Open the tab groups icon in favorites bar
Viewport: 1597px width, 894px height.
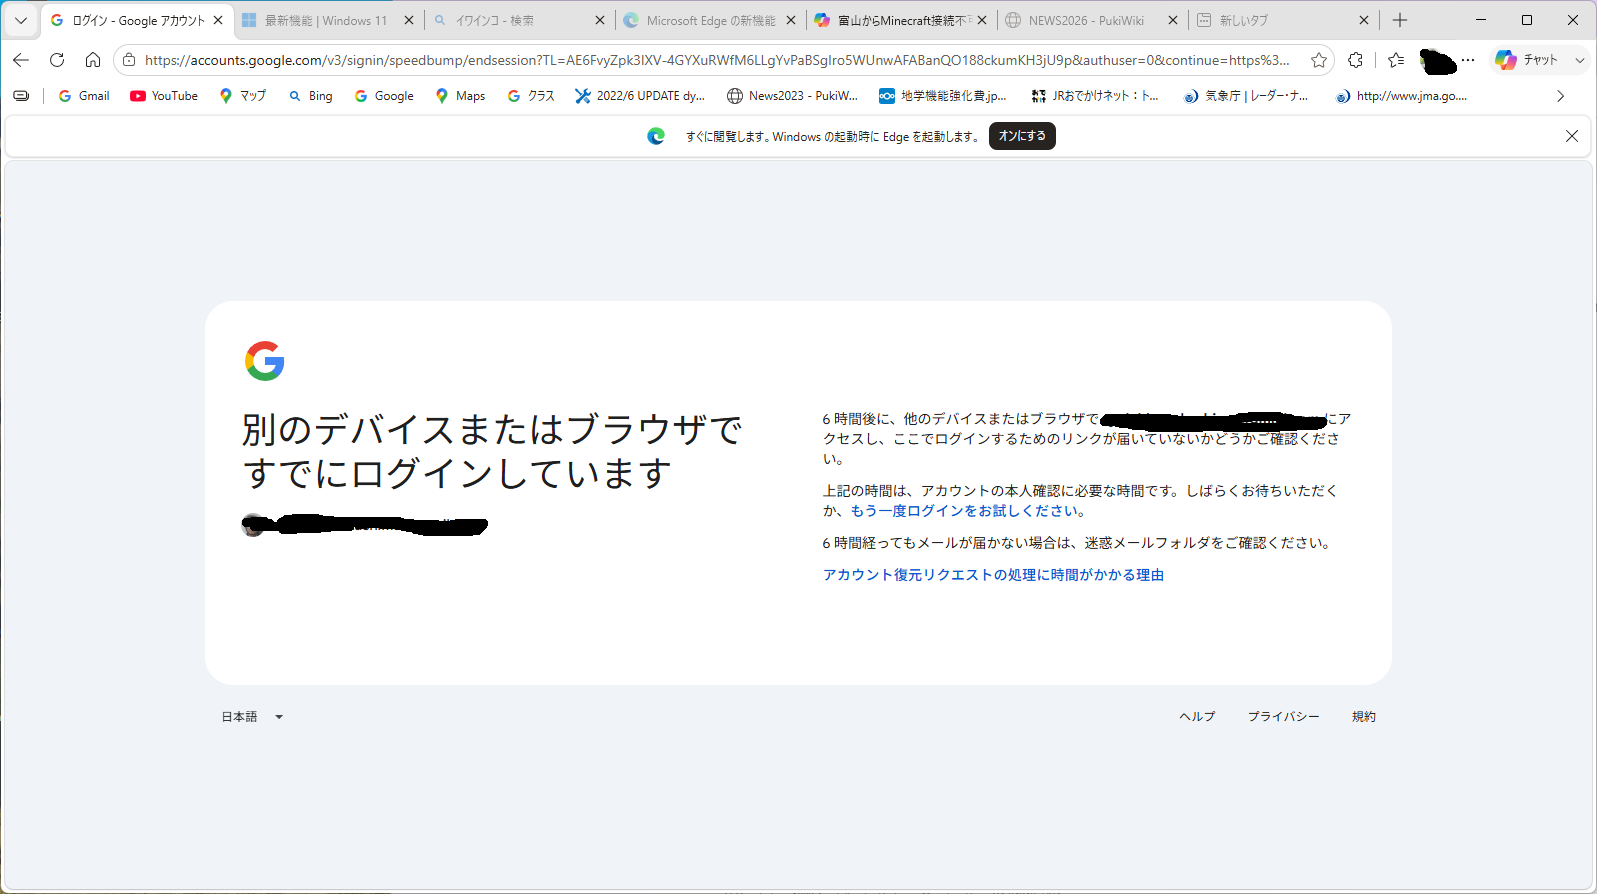[x=21, y=96]
